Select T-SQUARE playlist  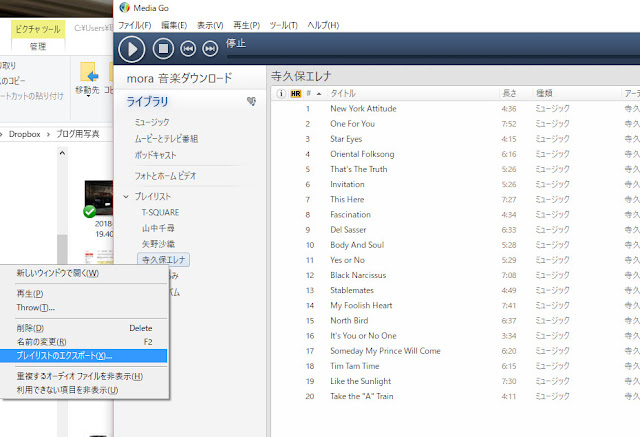(x=160, y=212)
